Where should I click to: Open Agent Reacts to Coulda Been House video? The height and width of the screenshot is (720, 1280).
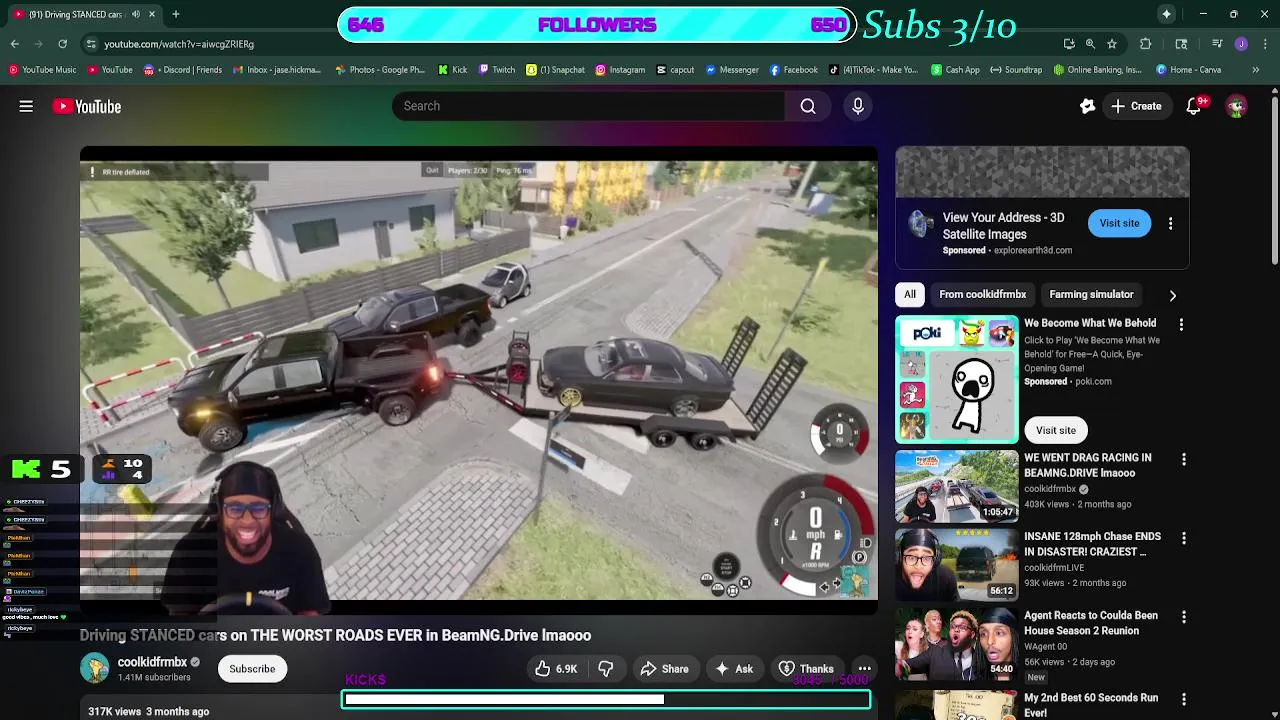[x=1090, y=623]
